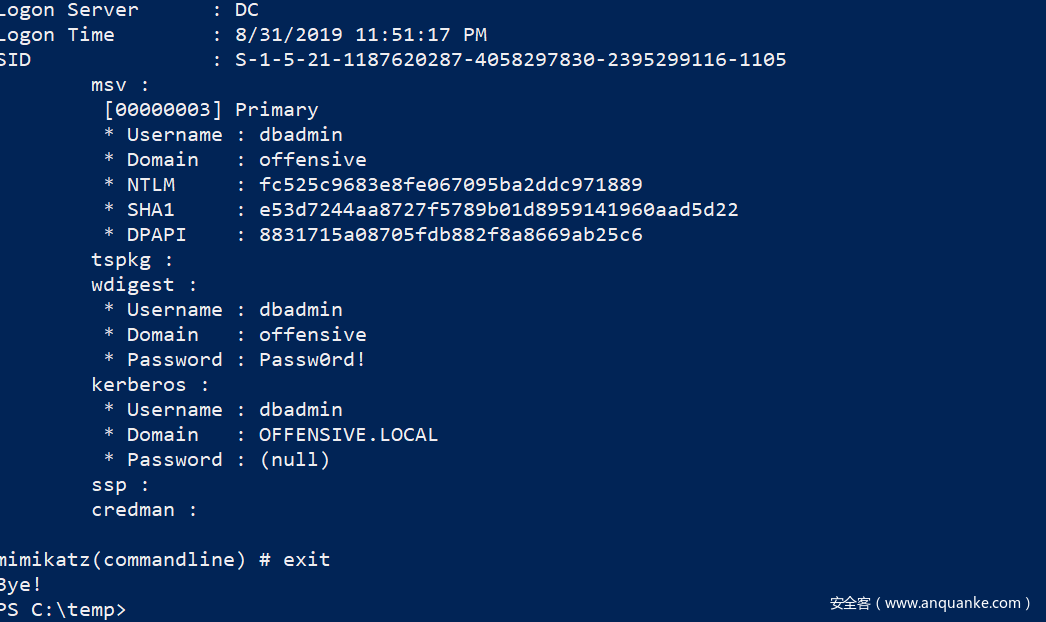Click the msv Username dbadmin value
1046x622 pixels.
pyautogui.click(x=300, y=135)
